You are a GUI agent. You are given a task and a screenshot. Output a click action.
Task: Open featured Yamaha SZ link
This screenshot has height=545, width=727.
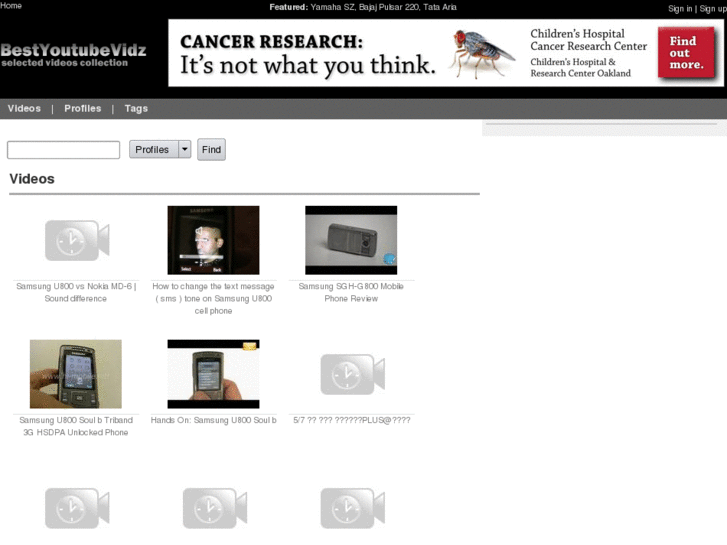332,7
